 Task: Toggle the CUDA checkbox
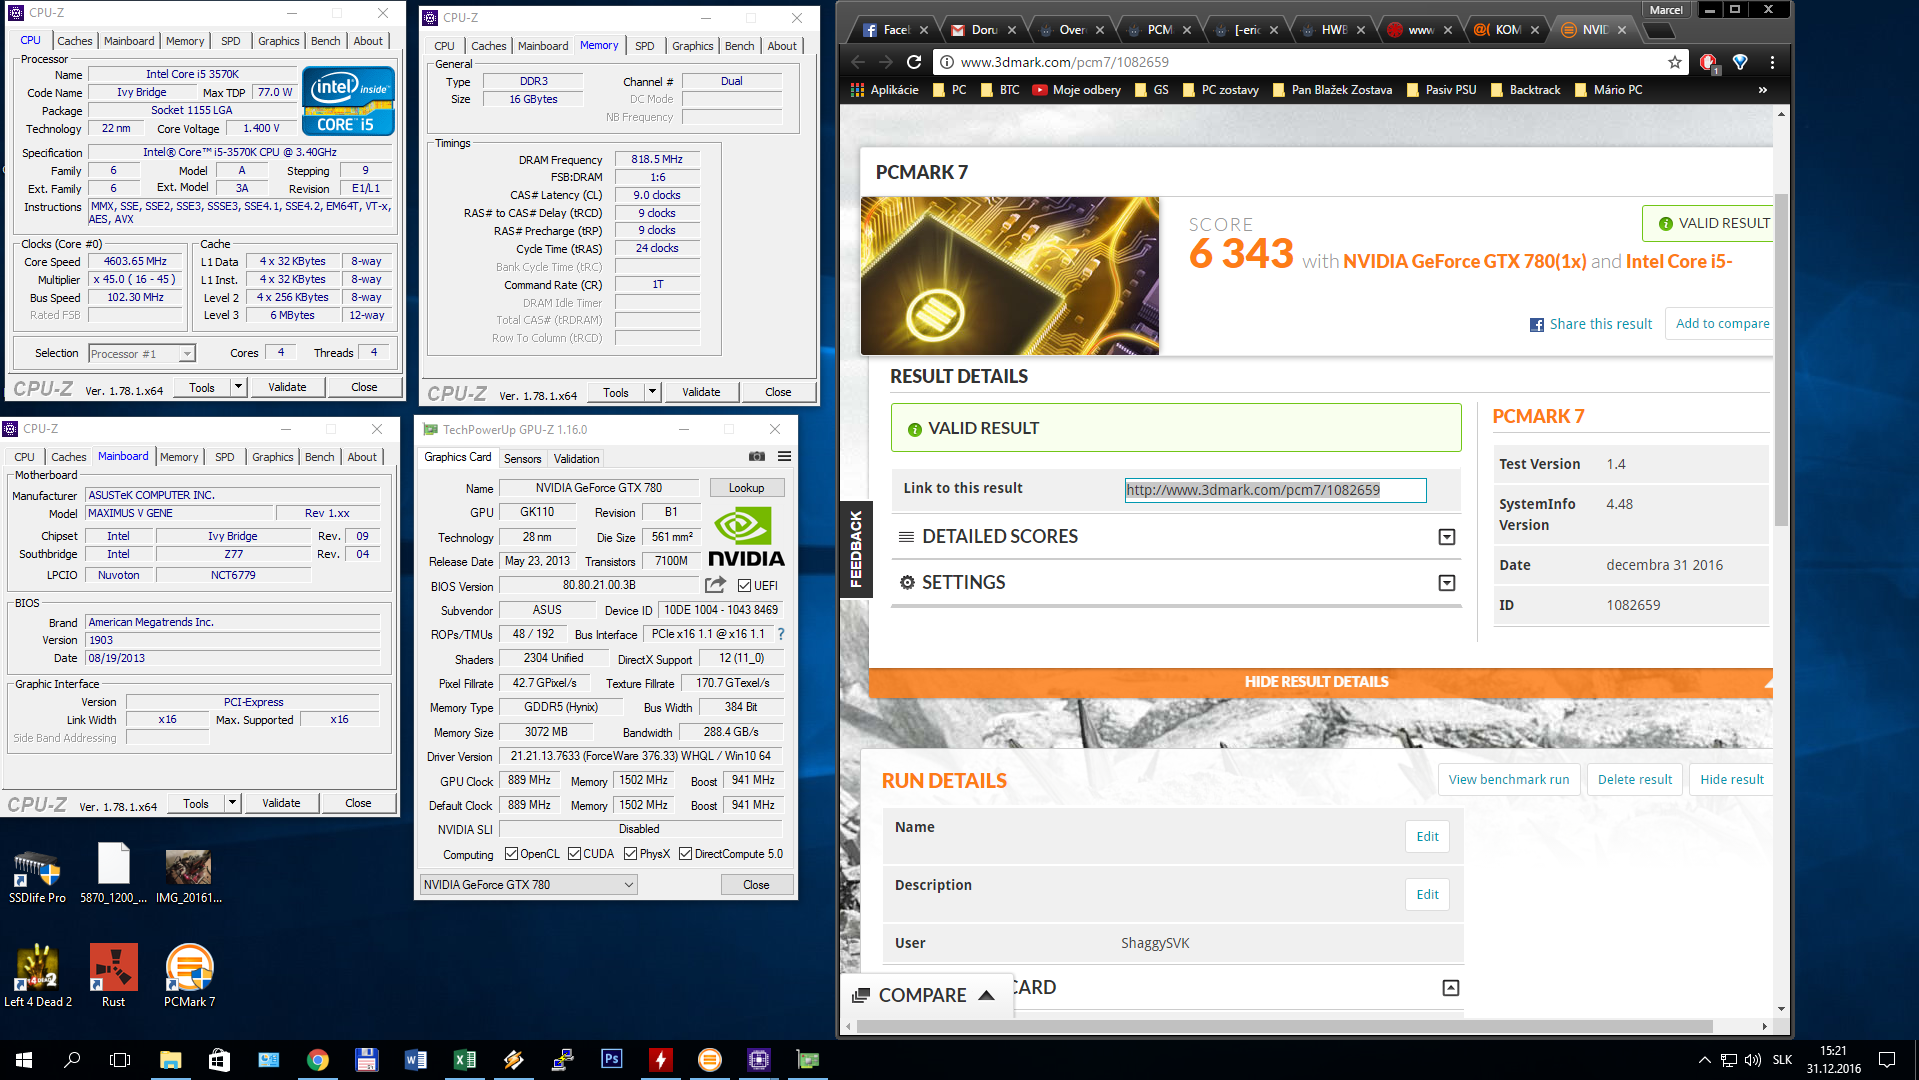tap(574, 854)
